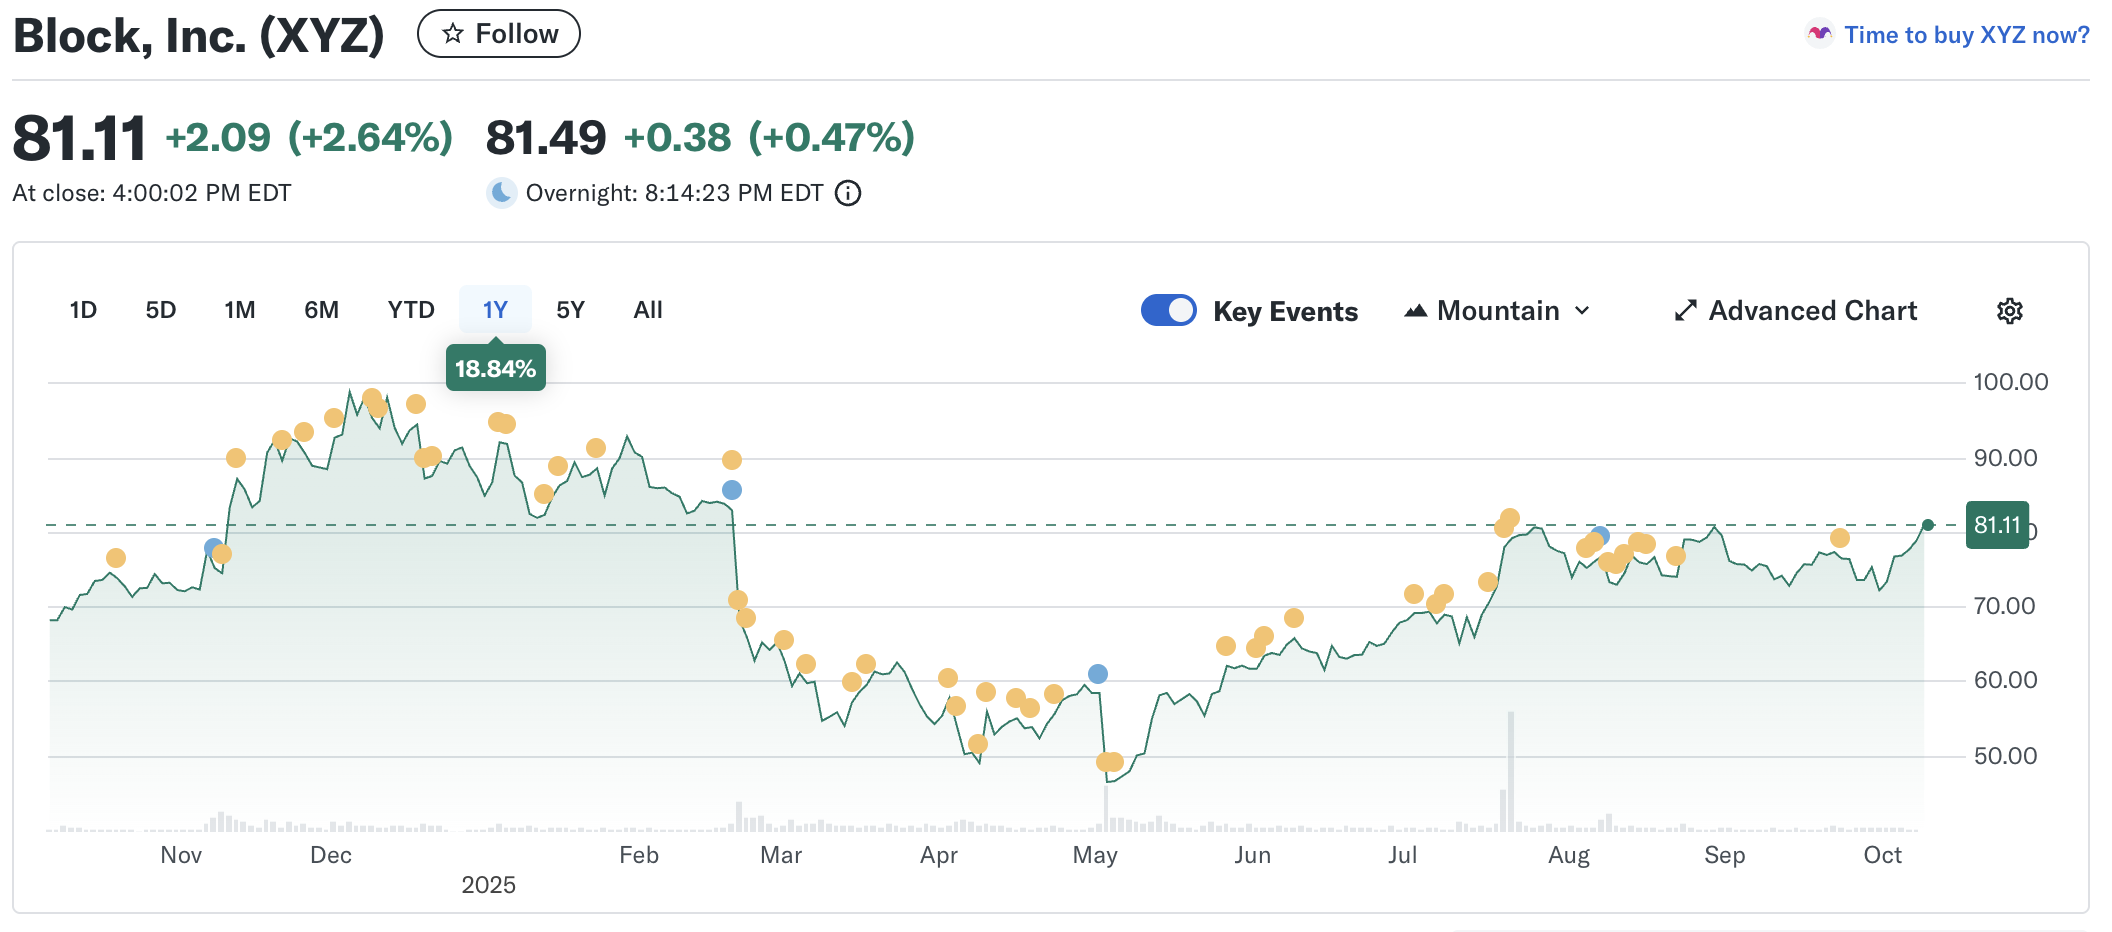Click the overnight price info icon
The height and width of the screenshot is (932, 2112).
pos(848,193)
